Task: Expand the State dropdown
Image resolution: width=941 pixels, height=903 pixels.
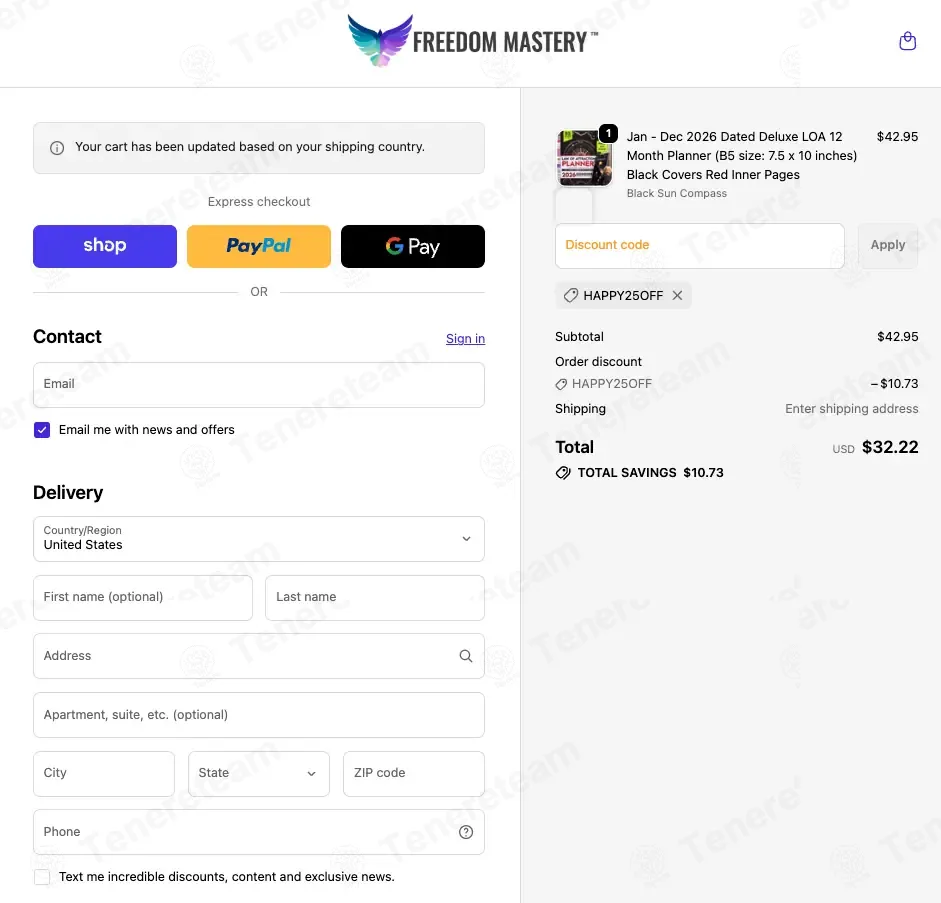Action: coord(258,774)
